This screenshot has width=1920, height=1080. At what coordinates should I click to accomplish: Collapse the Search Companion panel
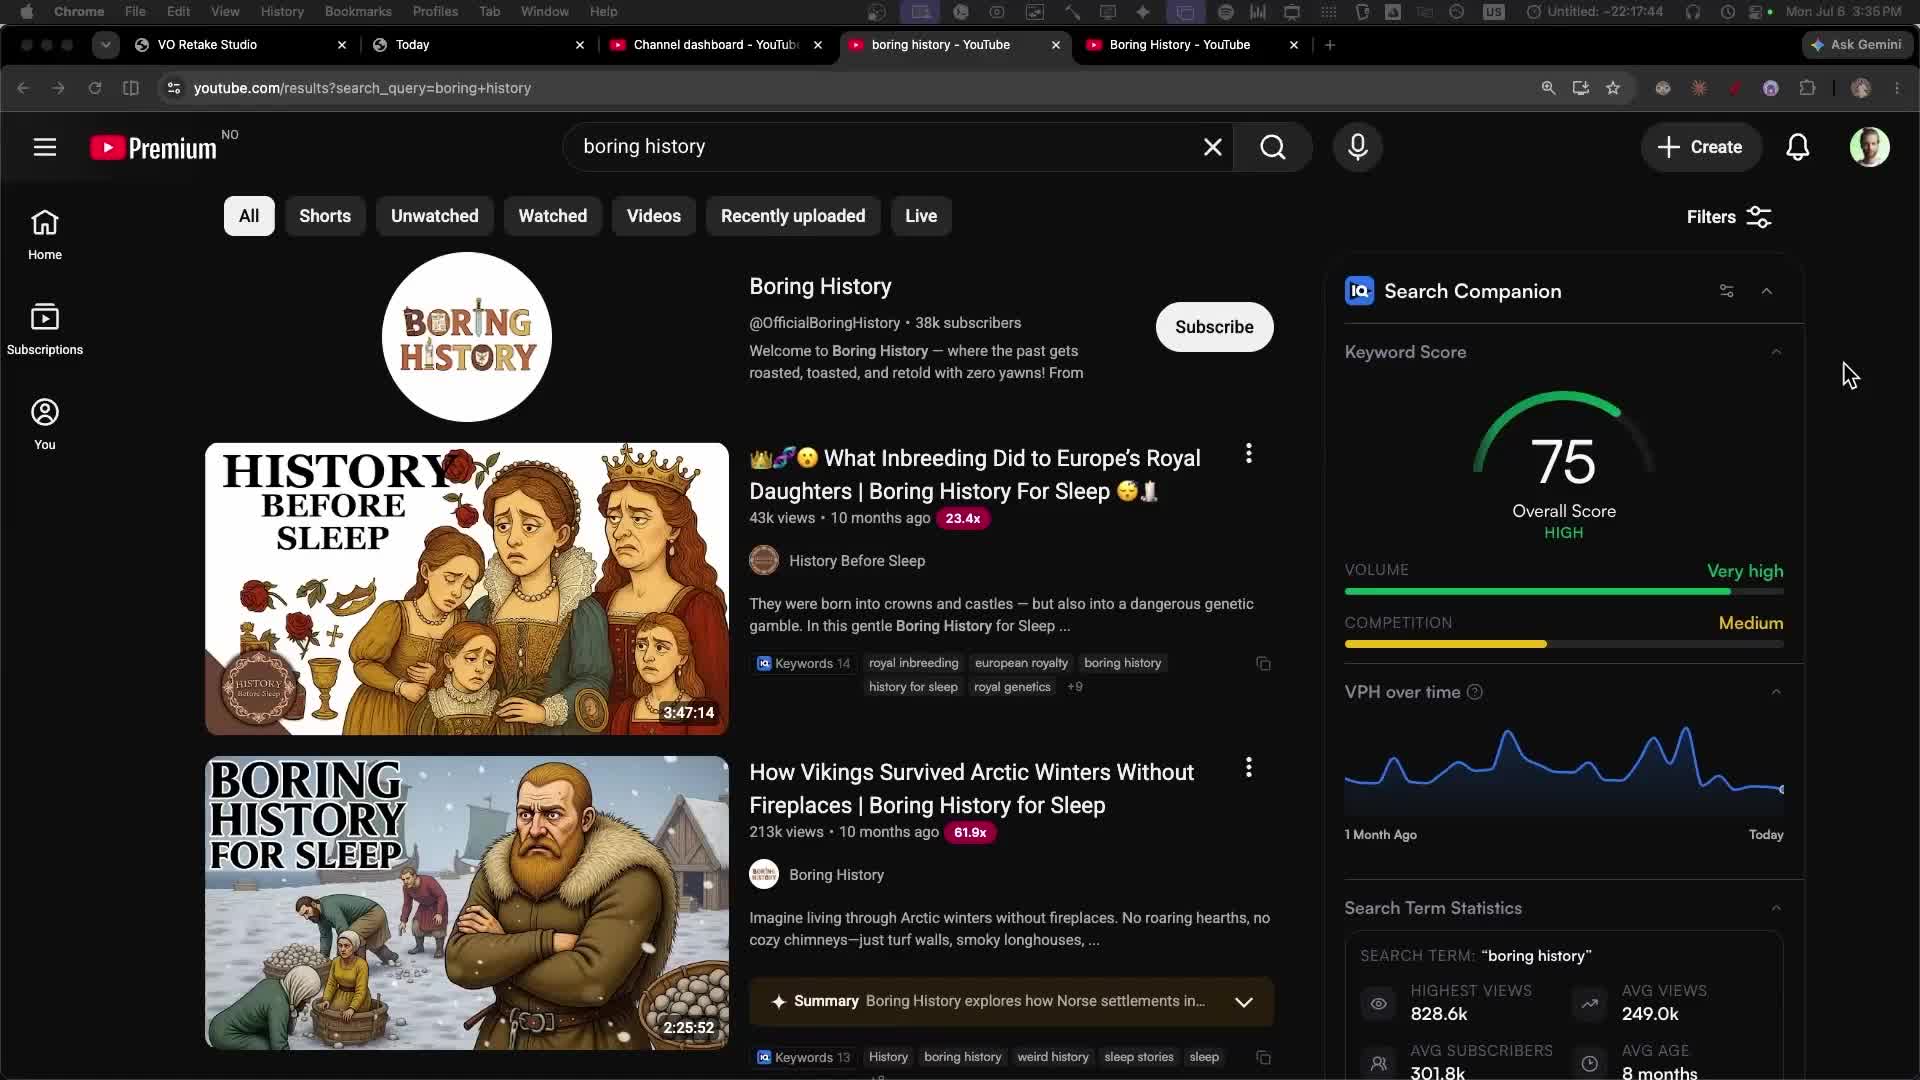1766,291
